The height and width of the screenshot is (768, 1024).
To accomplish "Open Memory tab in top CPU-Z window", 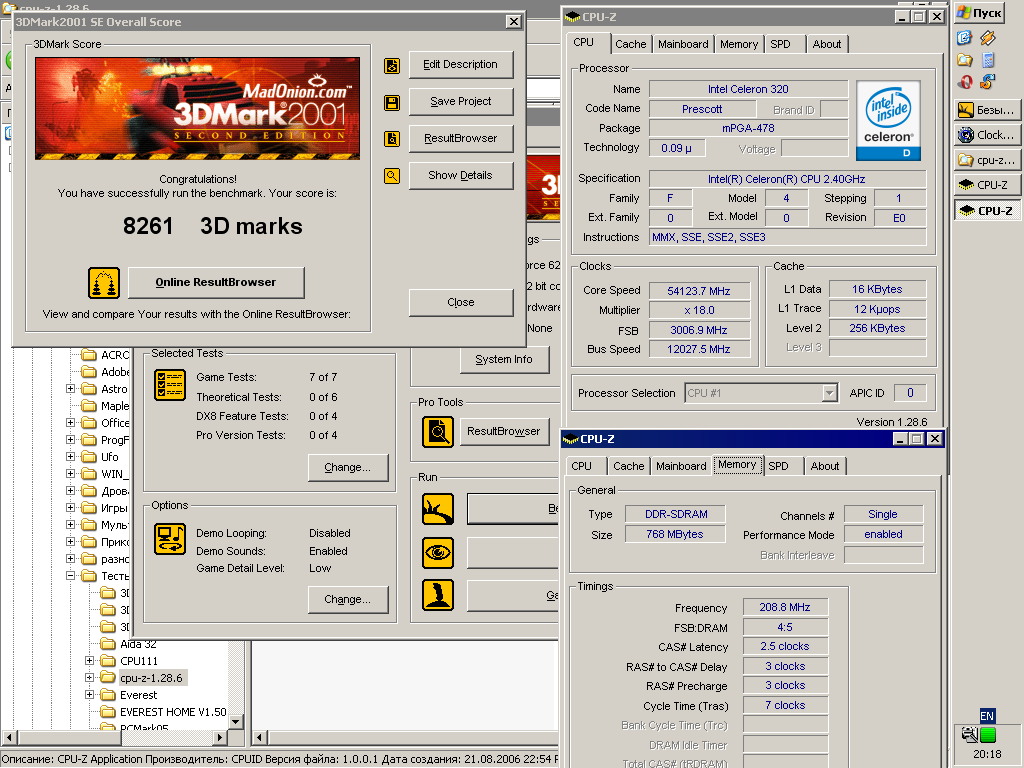I will (739, 44).
